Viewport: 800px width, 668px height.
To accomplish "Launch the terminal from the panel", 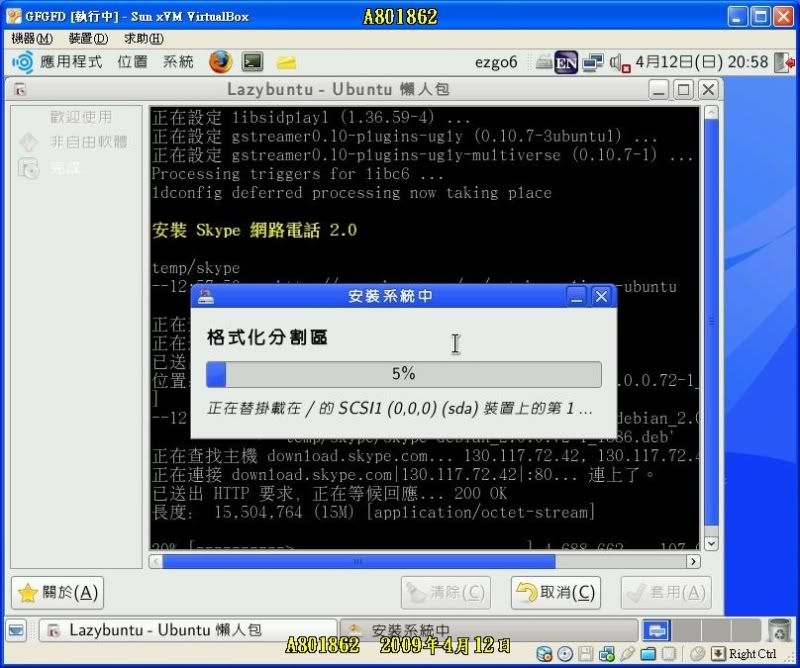I will [253, 62].
